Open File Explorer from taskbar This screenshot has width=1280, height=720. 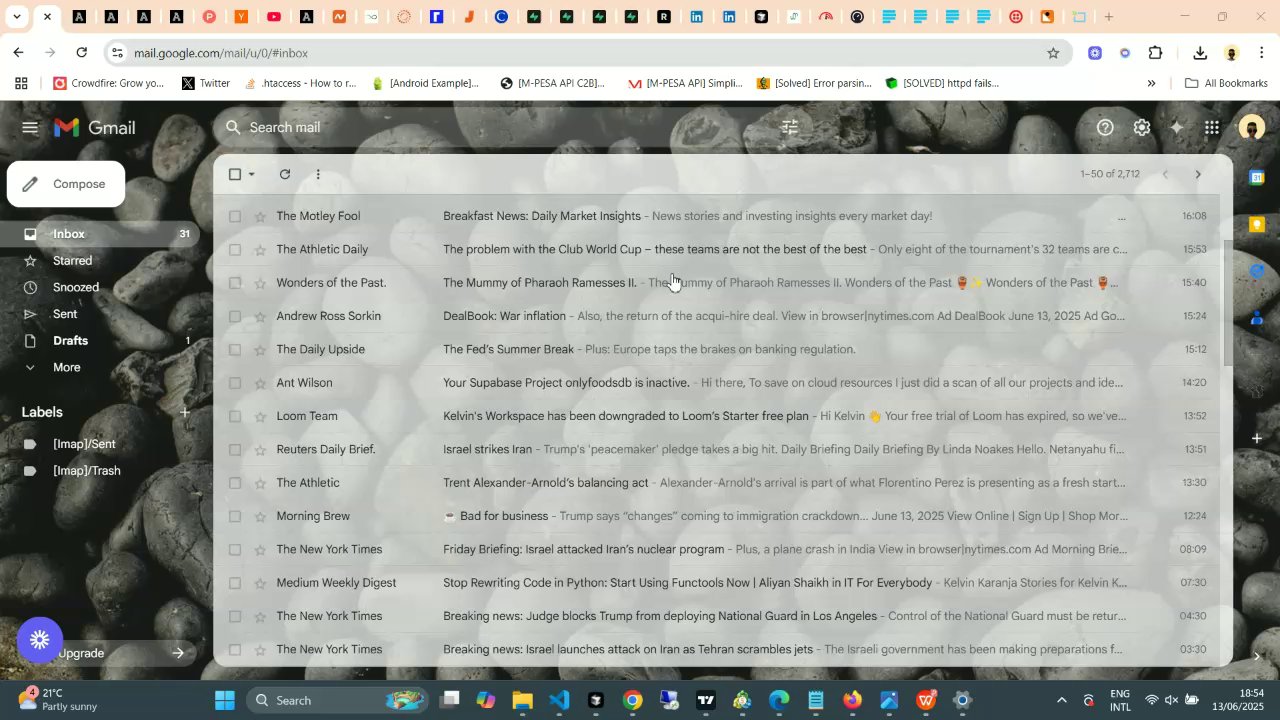point(522,700)
